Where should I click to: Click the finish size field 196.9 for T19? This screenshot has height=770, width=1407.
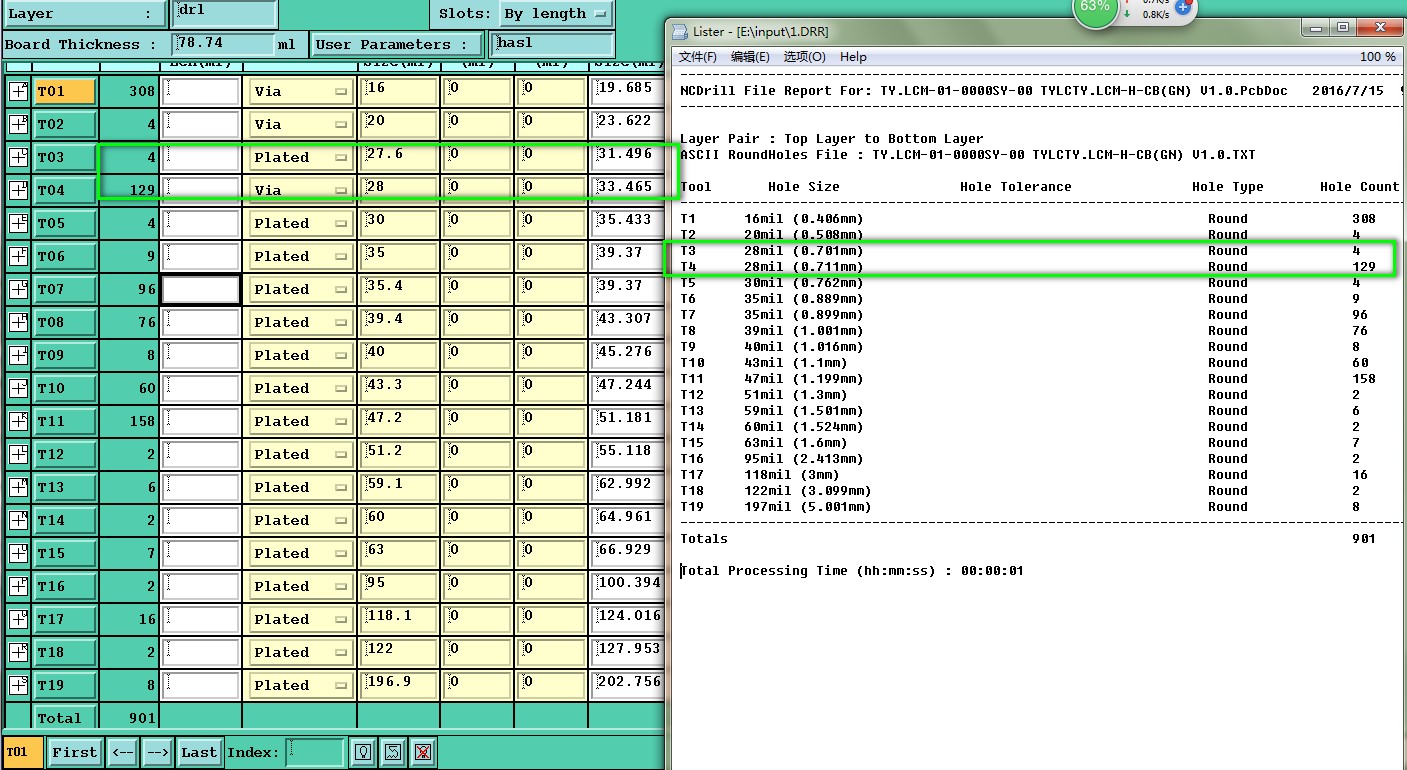(x=398, y=686)
